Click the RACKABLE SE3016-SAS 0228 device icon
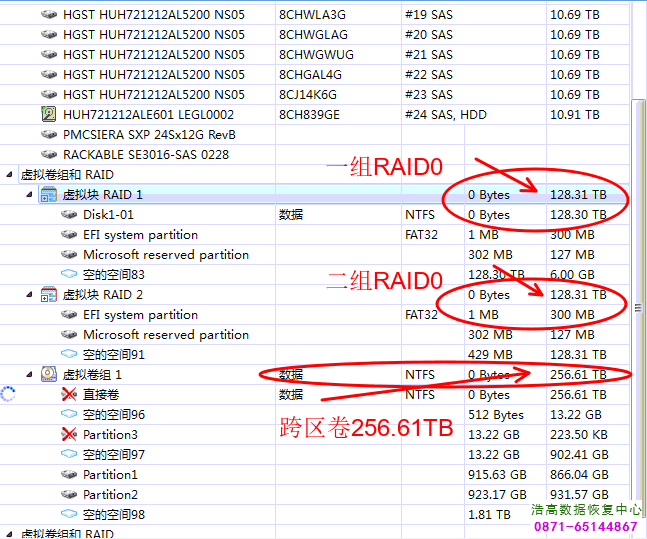This screenshot has height=539, width=647. click(x=49, y=155)
